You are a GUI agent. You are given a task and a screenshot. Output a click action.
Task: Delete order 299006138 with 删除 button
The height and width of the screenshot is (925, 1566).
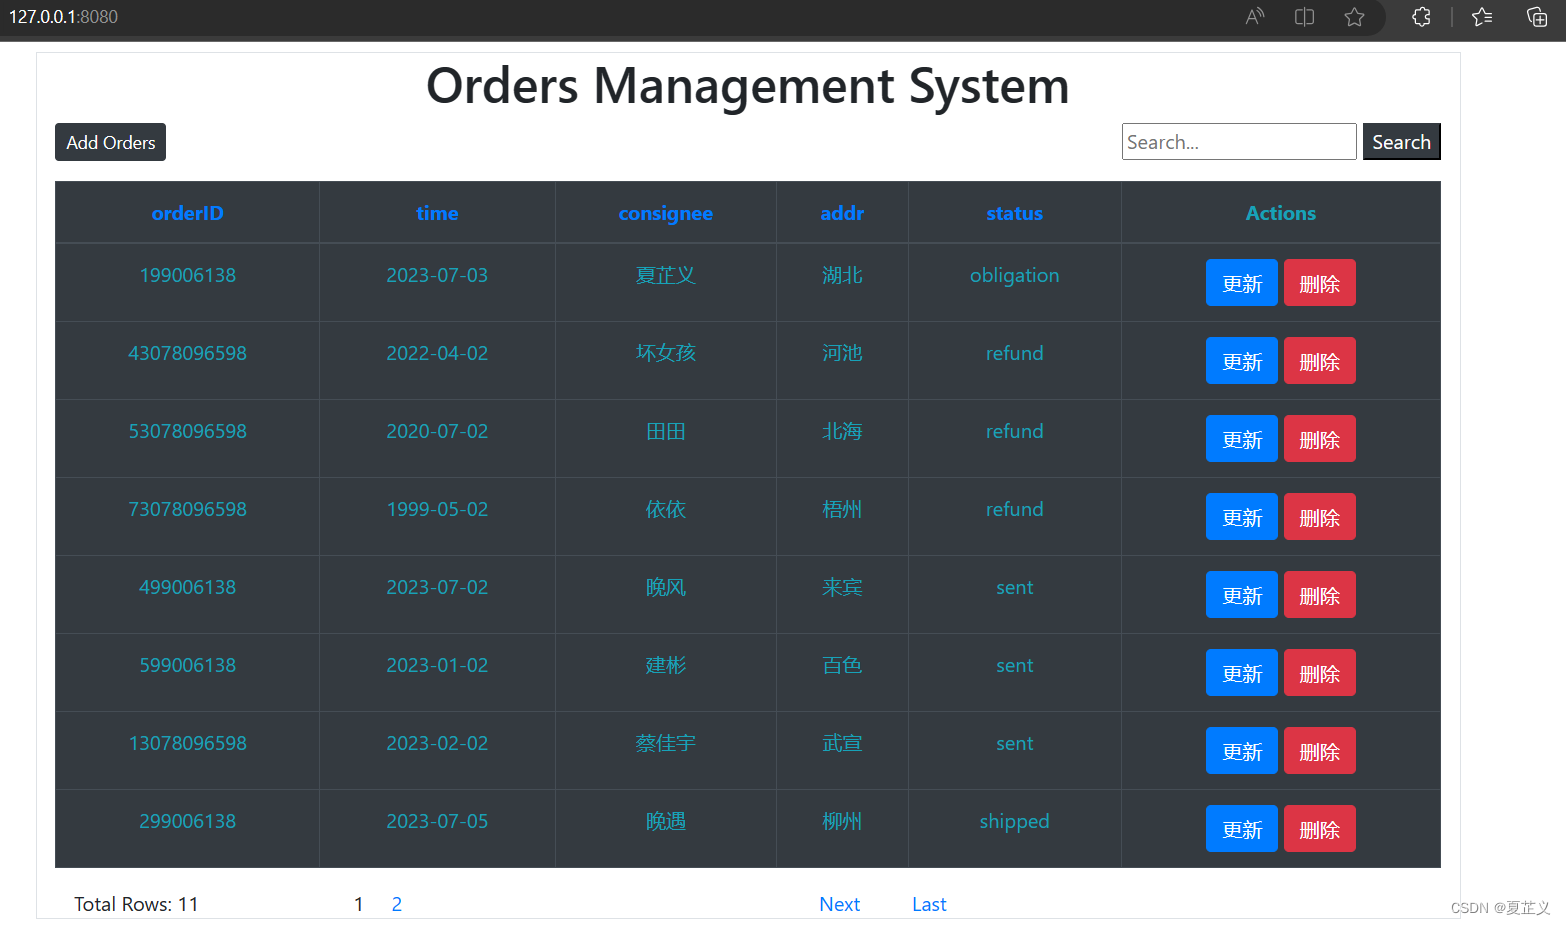click(1320, 829)
